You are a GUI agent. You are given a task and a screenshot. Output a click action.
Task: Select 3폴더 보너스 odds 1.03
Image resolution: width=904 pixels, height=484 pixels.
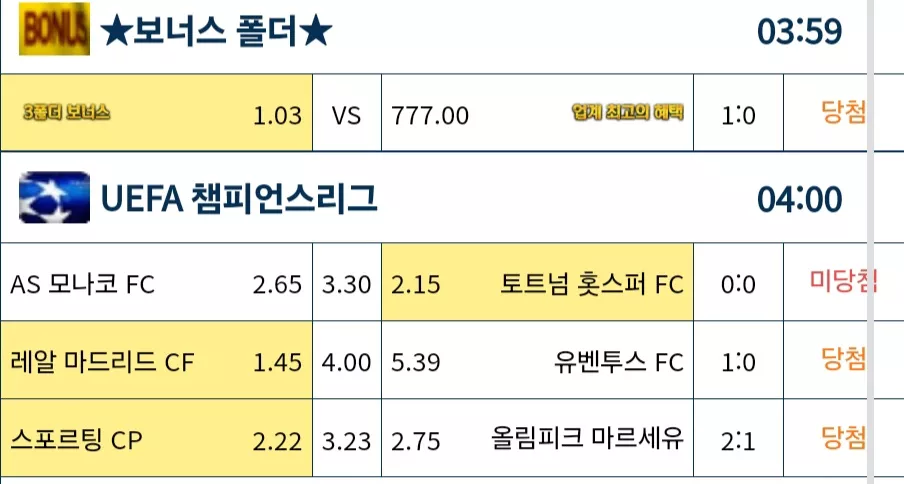pos(156,113)
